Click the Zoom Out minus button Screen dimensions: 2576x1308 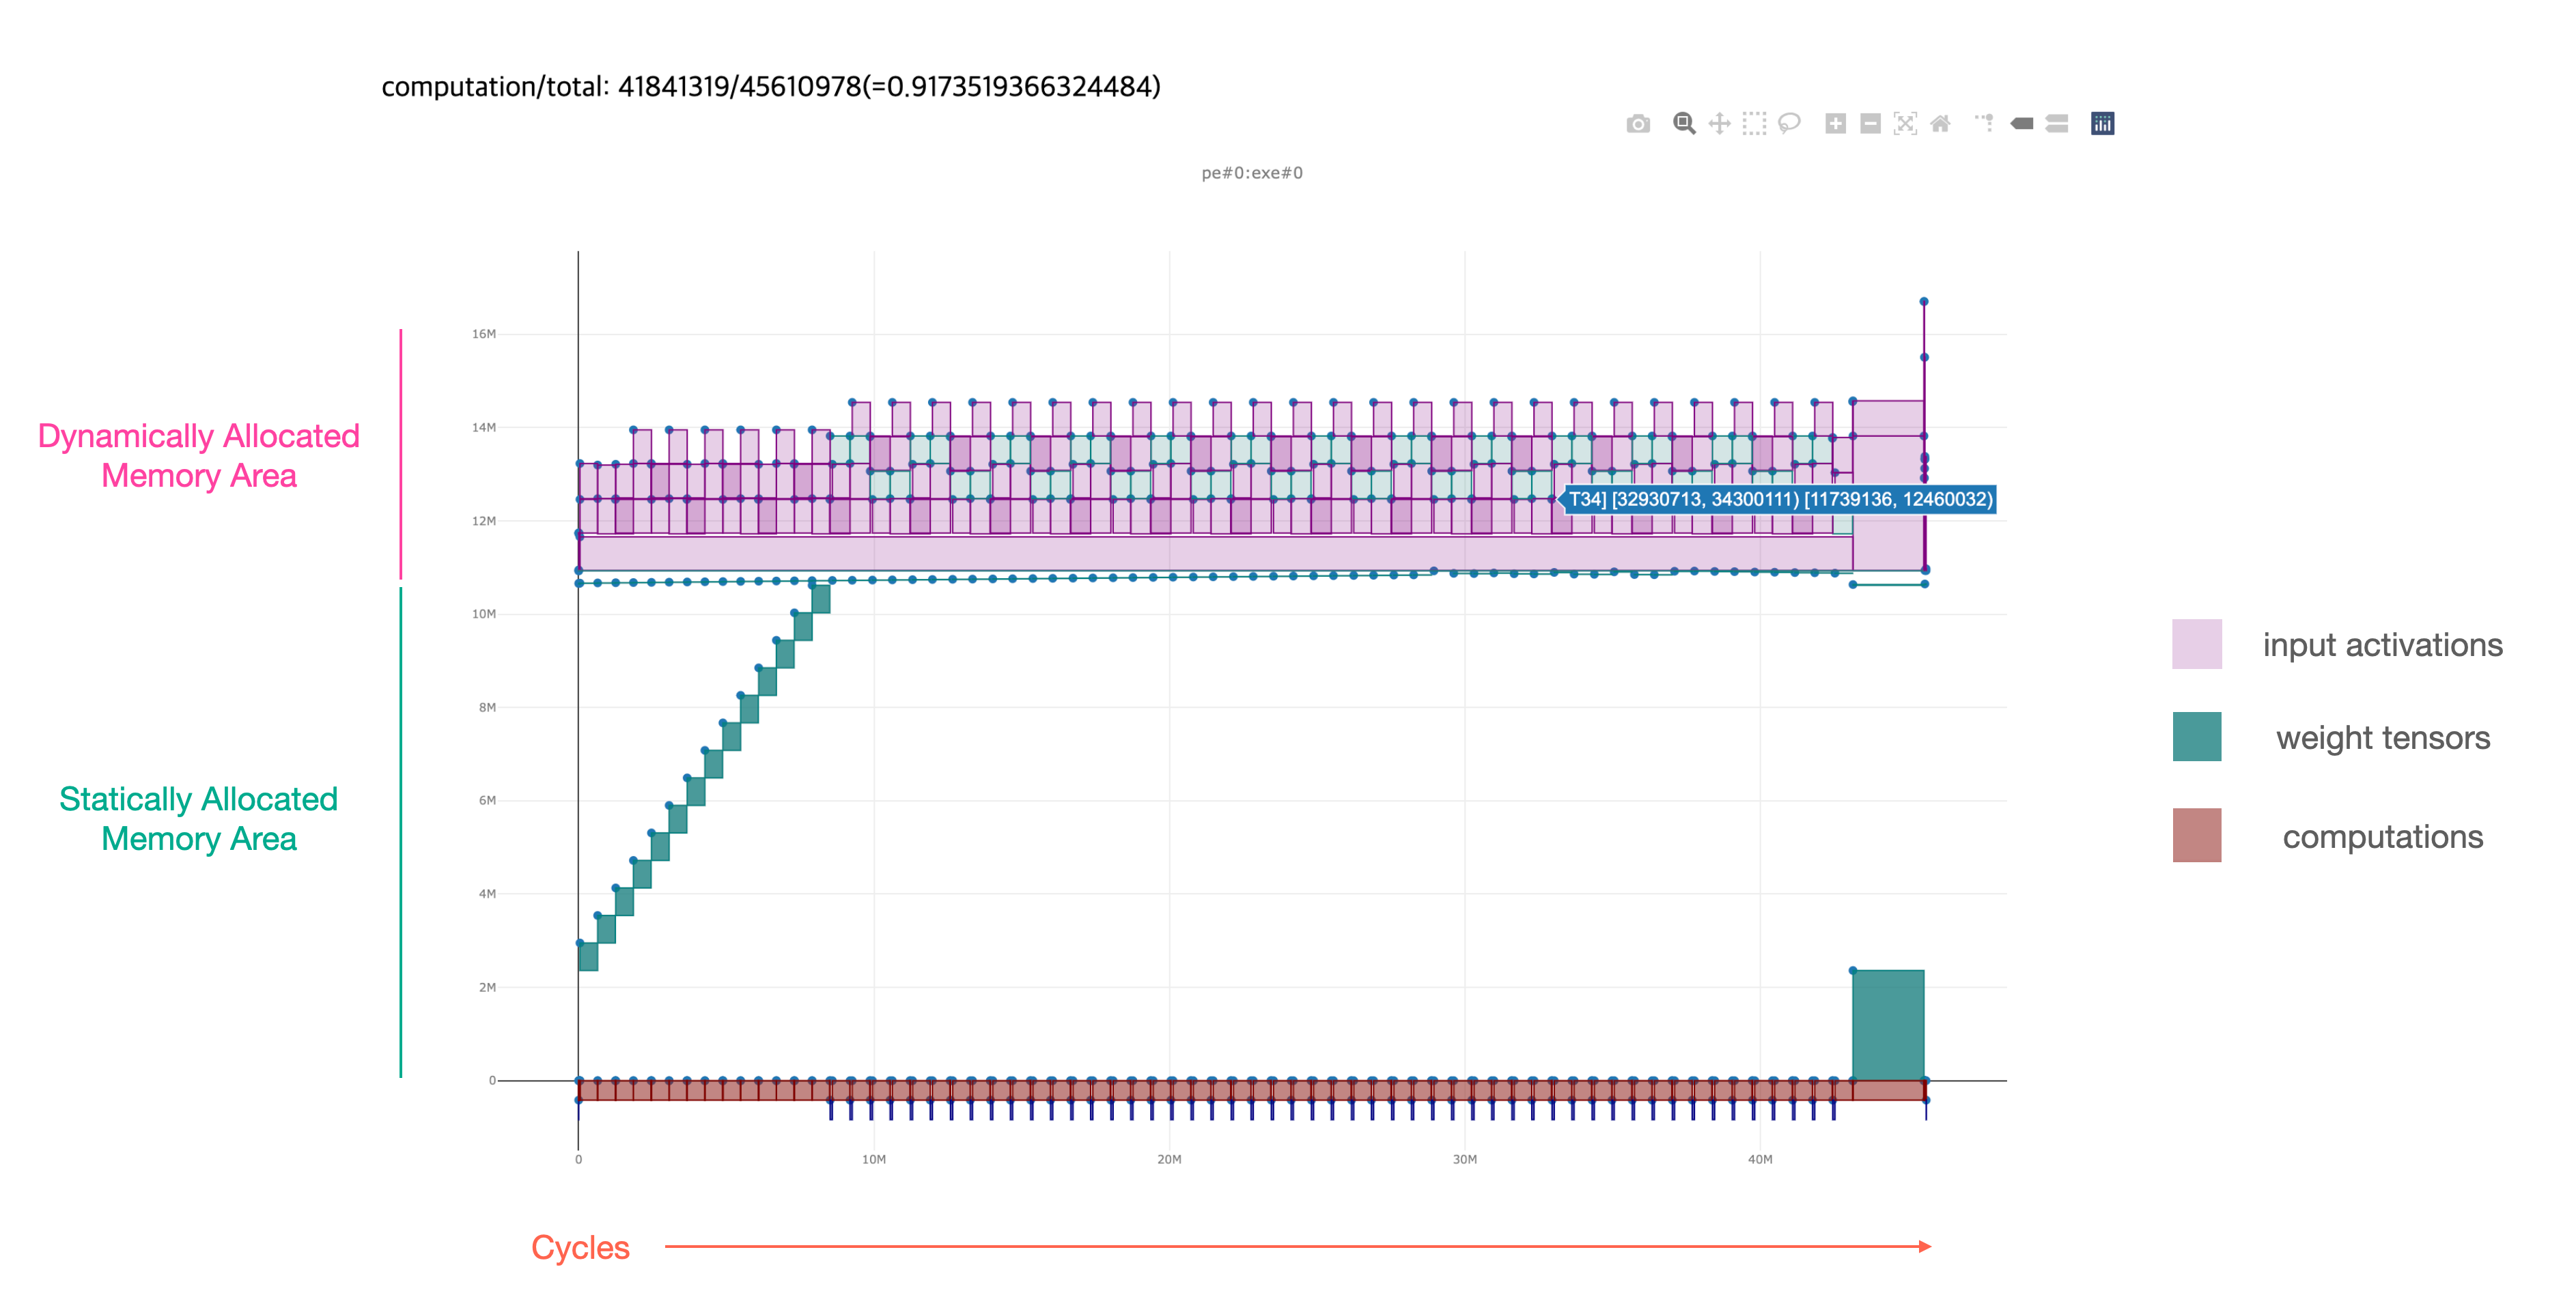click(1870, 124)
